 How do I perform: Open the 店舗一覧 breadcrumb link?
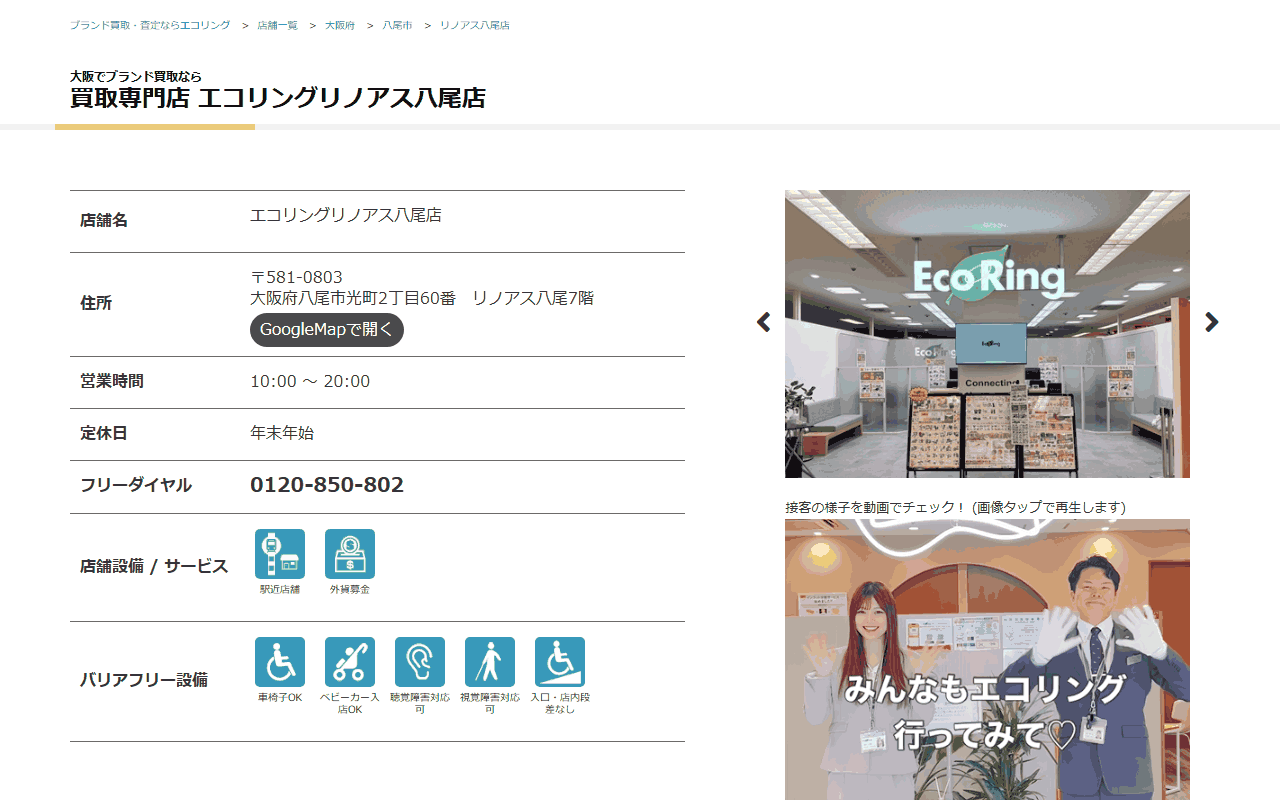point(277,25)
